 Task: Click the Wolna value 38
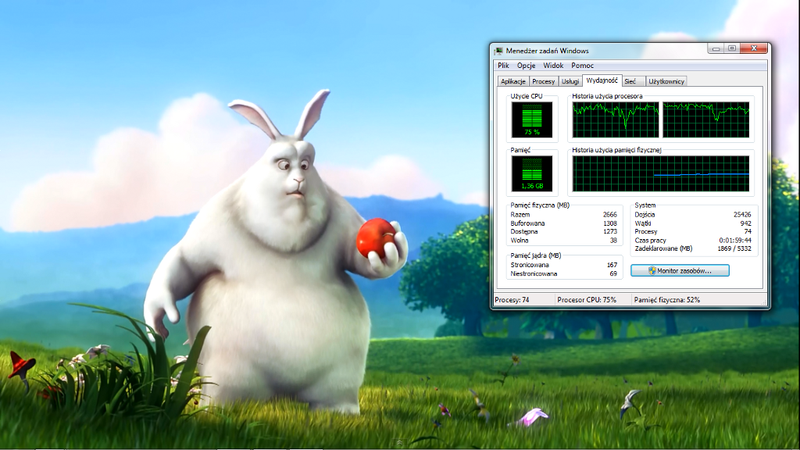(613, 240)
